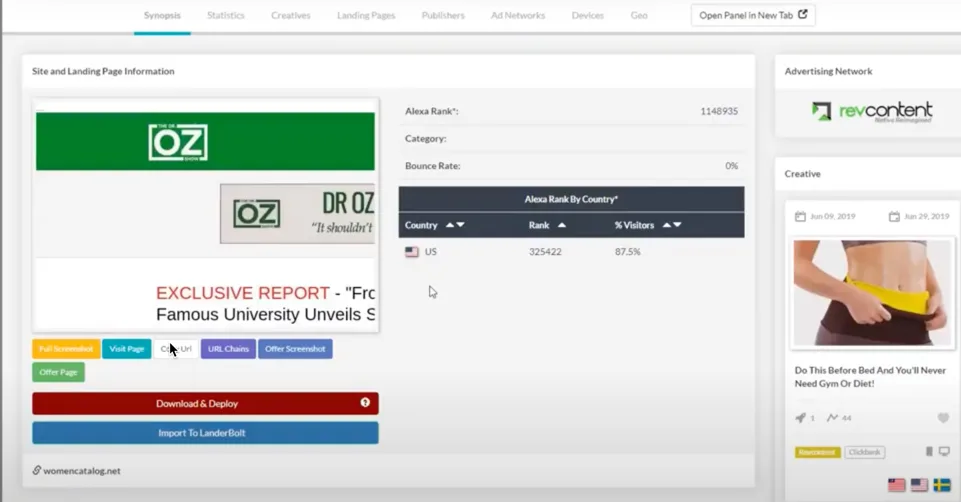
Task: Click the external link icon in Open Panel button
Action: pos(803,14)
